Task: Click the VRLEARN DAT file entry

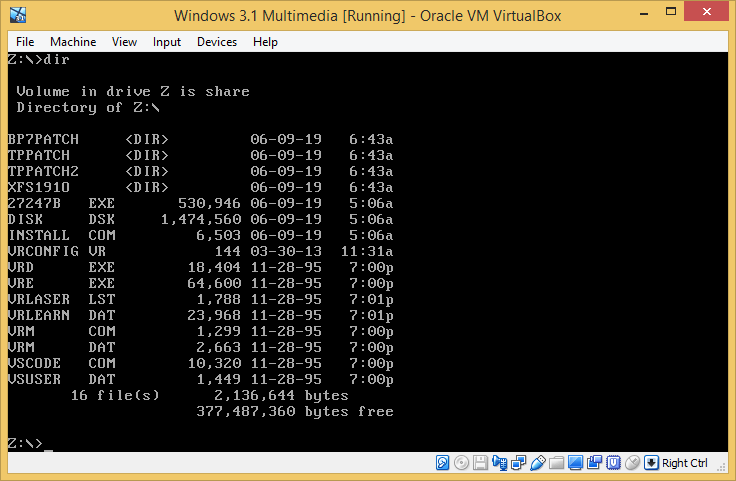Action: pos(200,315)
